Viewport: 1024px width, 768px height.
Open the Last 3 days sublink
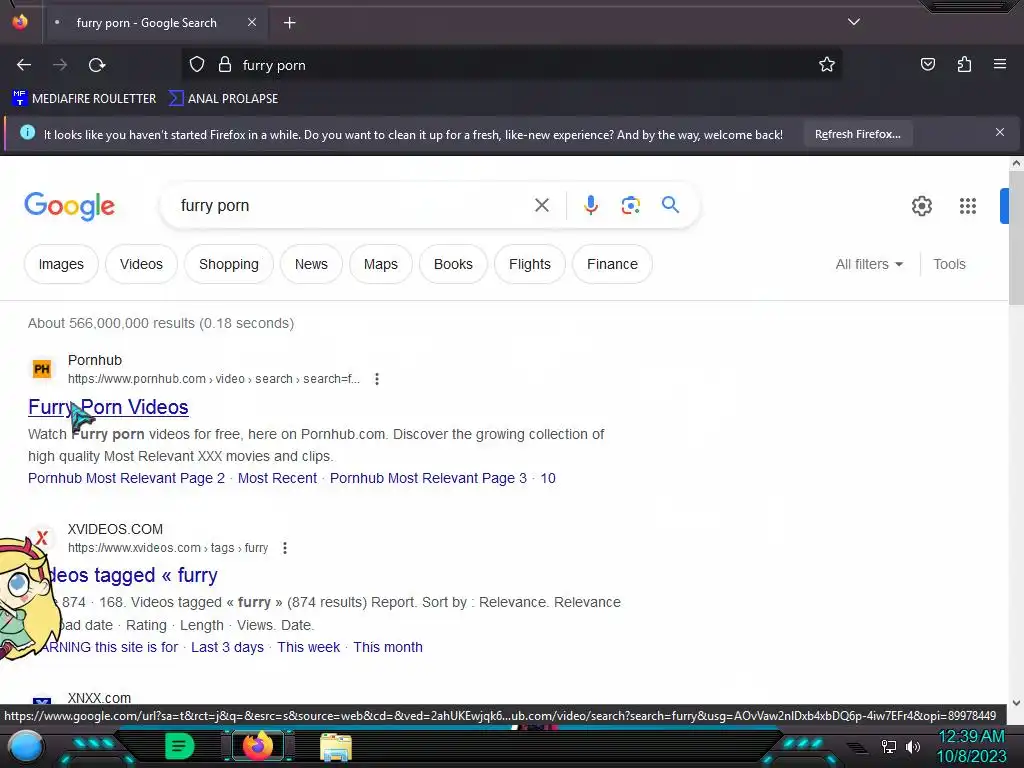(x=227, y=647)
